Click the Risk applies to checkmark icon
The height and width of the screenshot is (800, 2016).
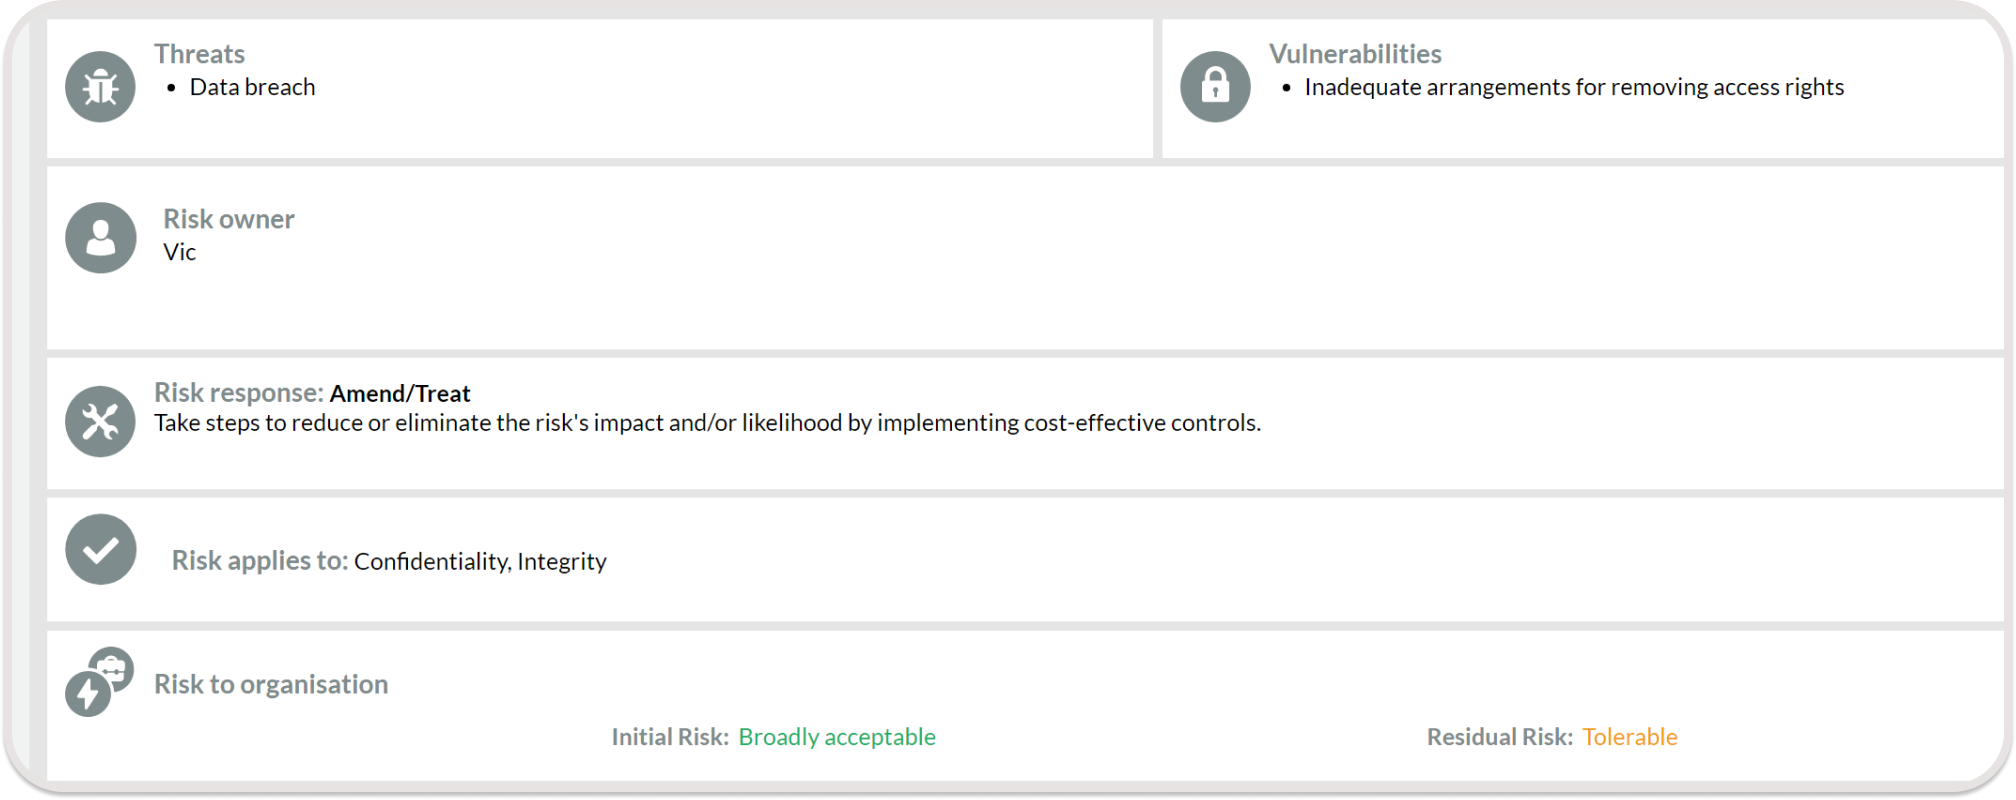tap(100, 550)
